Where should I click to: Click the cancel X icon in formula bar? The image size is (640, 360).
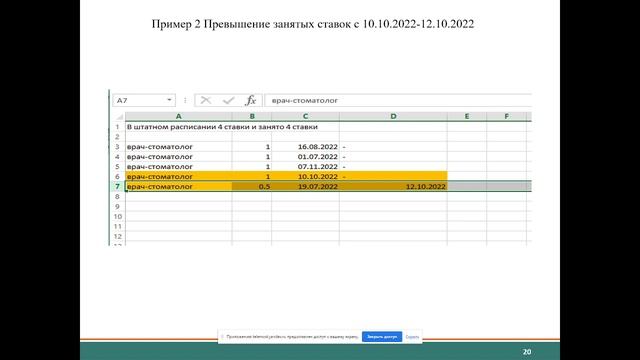(x=206, y=100)
